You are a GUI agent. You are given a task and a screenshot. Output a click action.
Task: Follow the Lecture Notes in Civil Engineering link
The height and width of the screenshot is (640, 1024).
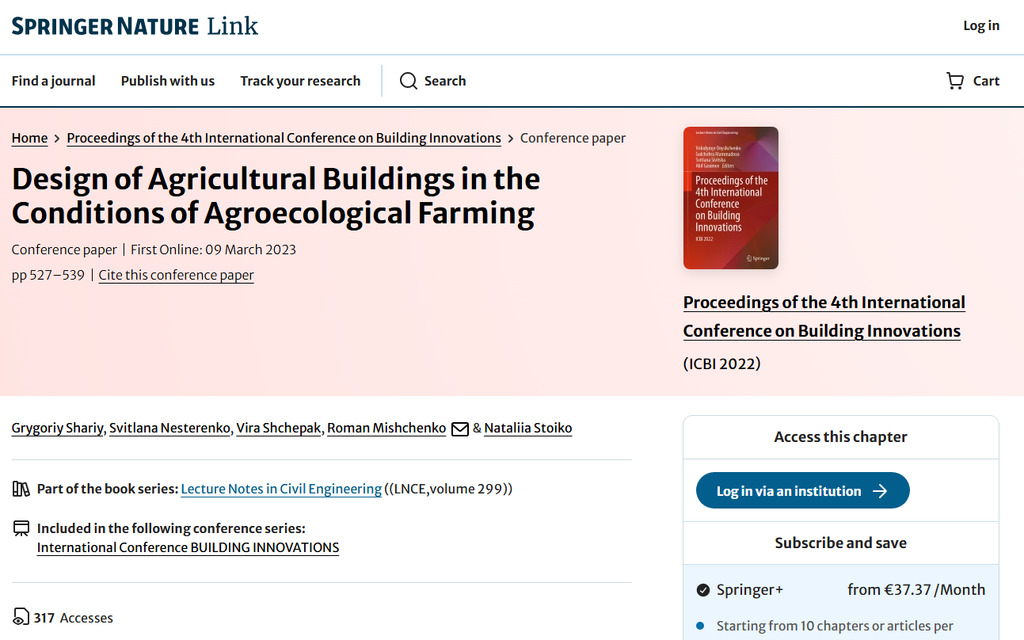(x=280, y=488)
